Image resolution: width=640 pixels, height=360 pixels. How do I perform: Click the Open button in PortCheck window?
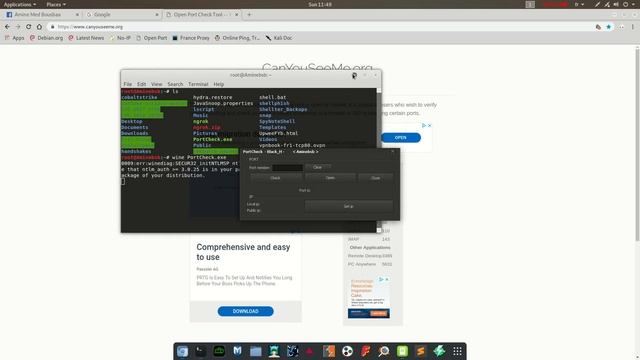coord(330,178)
